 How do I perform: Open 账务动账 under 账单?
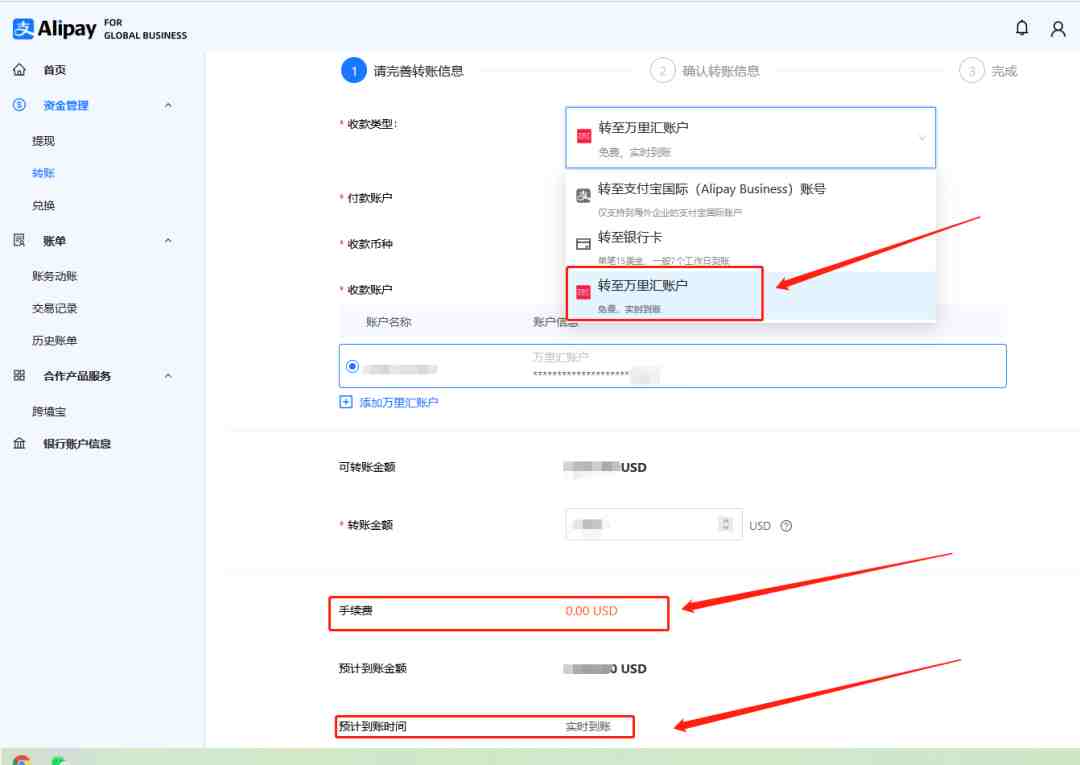point(54,276)
